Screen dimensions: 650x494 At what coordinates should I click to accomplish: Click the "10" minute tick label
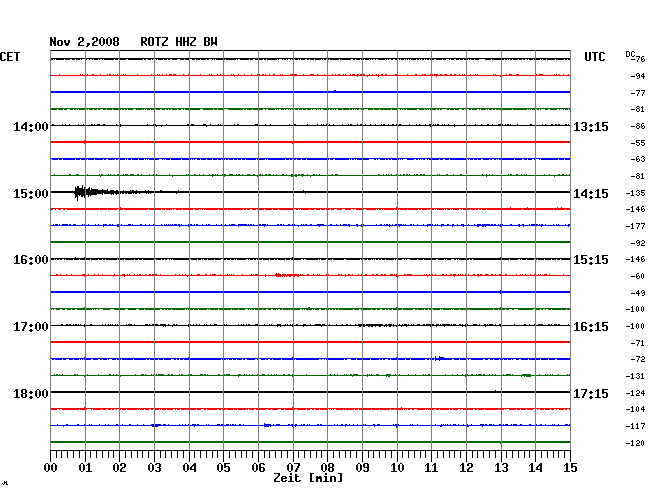(397, 468)
